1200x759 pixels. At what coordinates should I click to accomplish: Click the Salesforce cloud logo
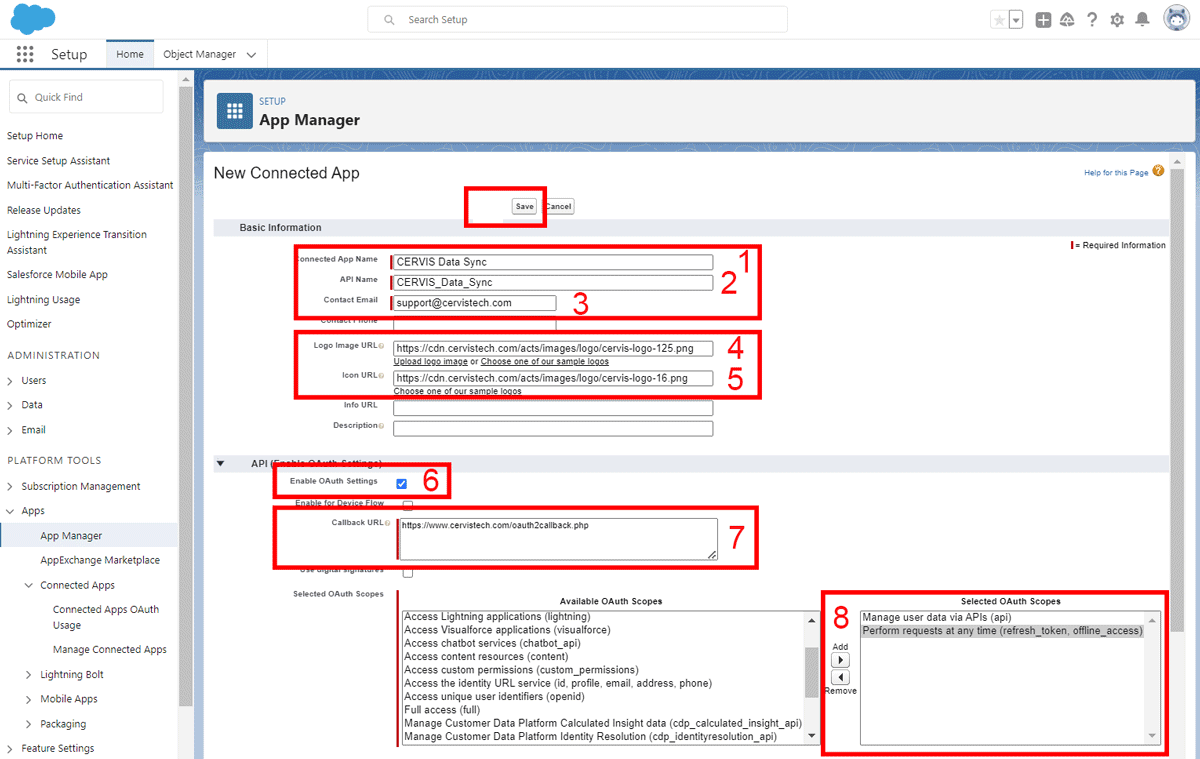(33, 19)
